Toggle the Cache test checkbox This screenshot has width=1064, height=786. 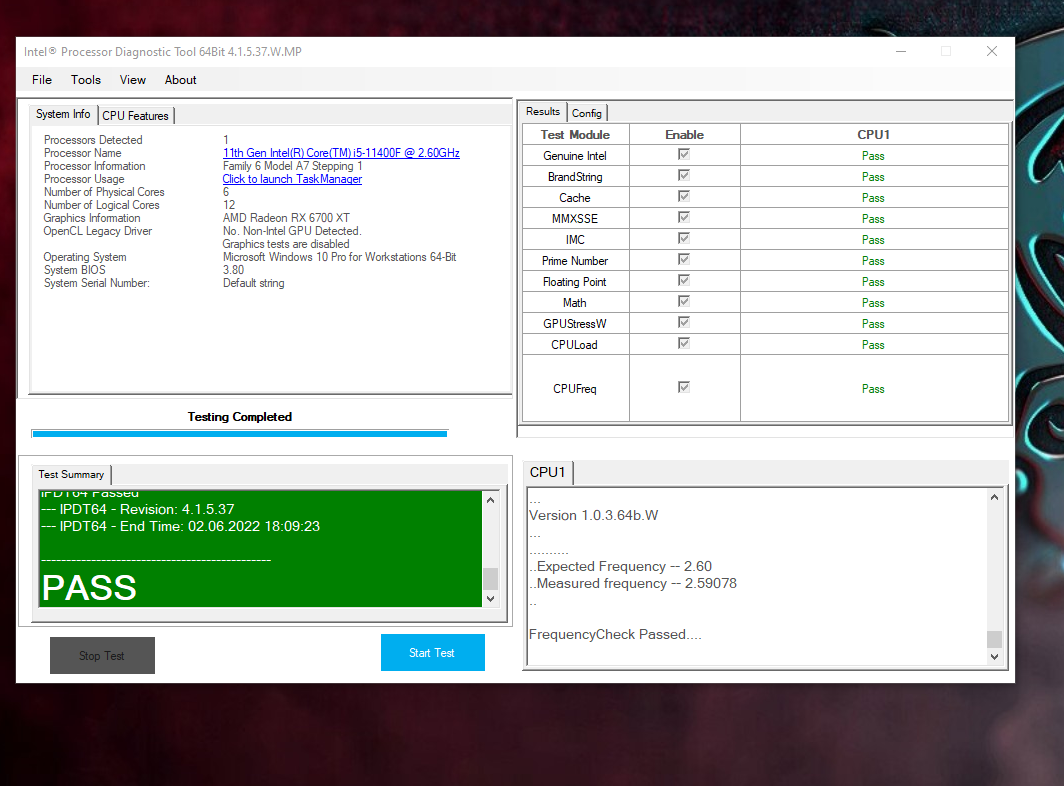tap(684, 197)
